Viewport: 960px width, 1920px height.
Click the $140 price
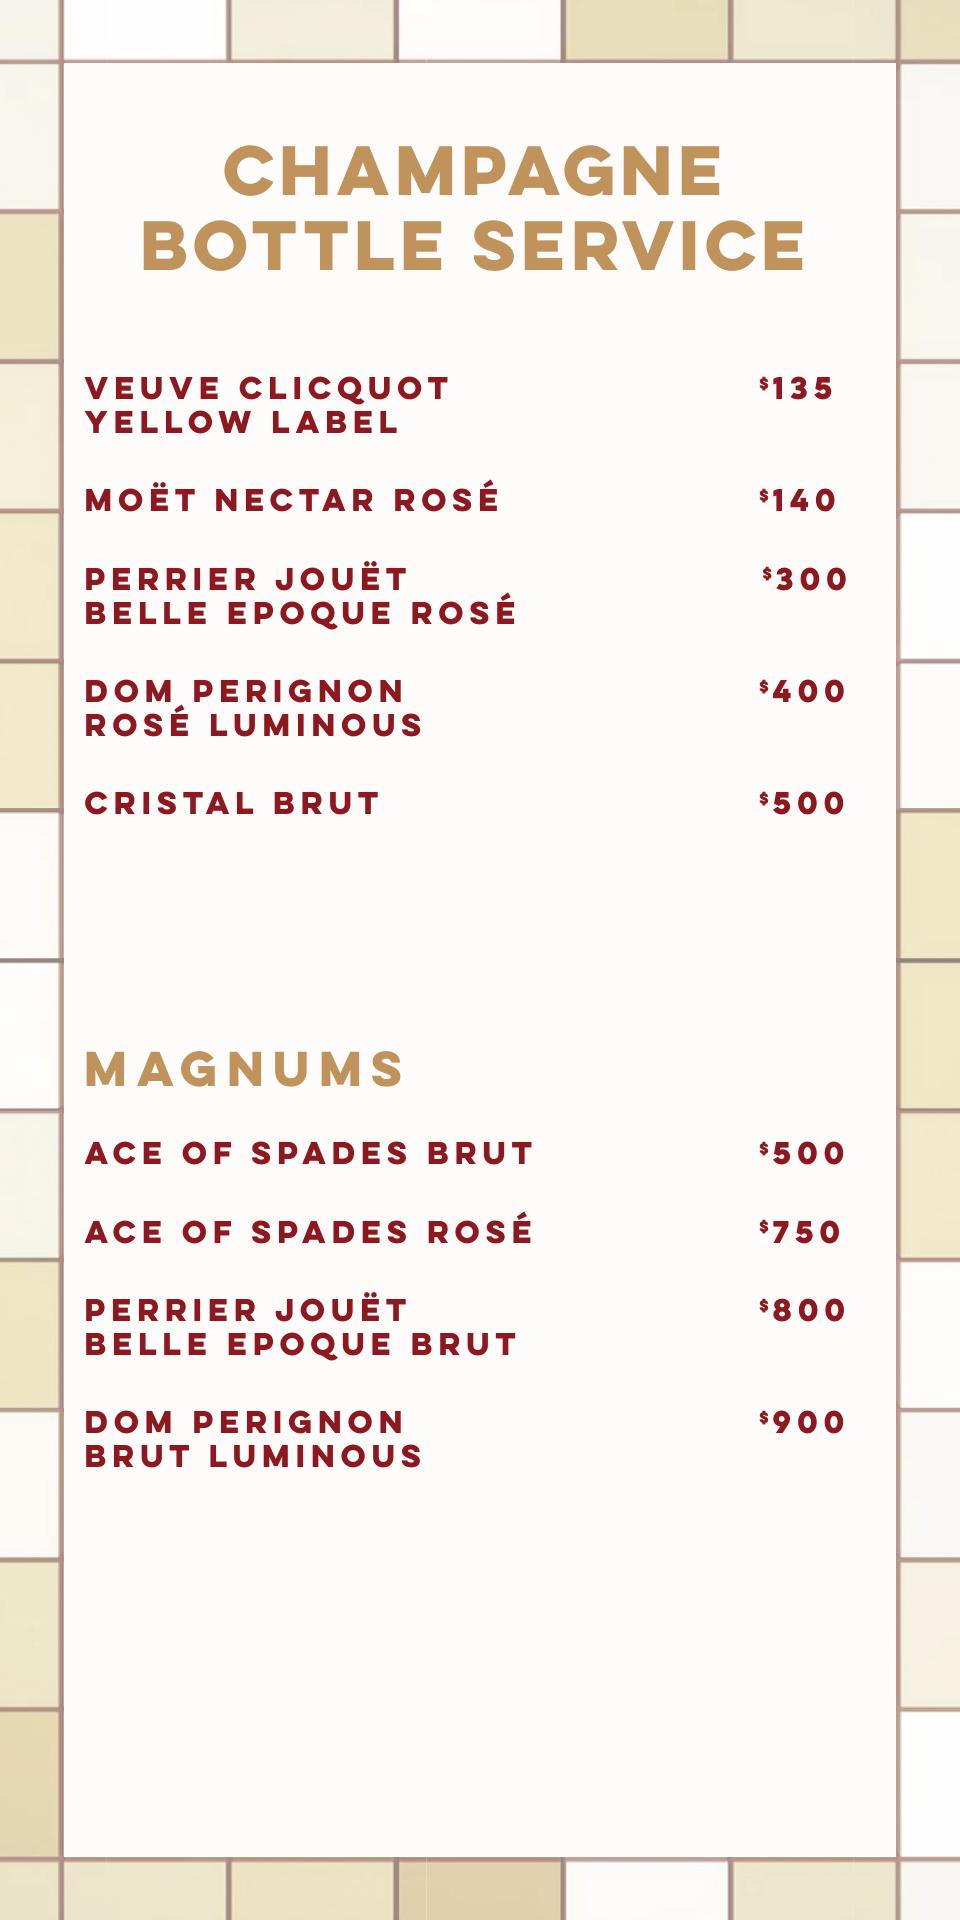pos(798,500)
